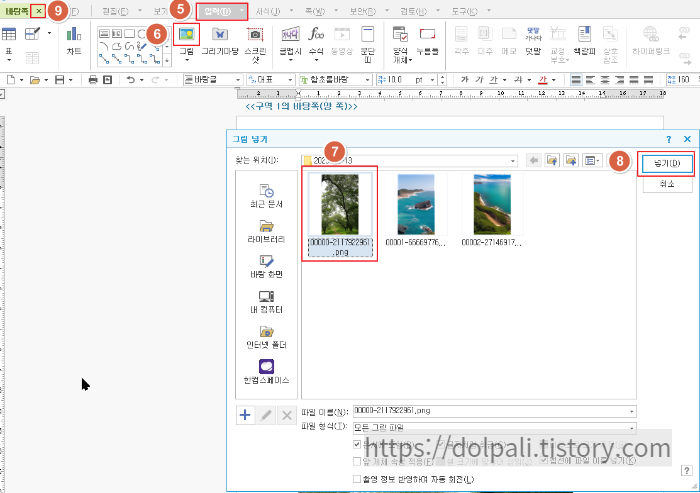Expand the 파일 형식 file type dropdown
This screenshot has height=493, width=700.
point(632,428)
